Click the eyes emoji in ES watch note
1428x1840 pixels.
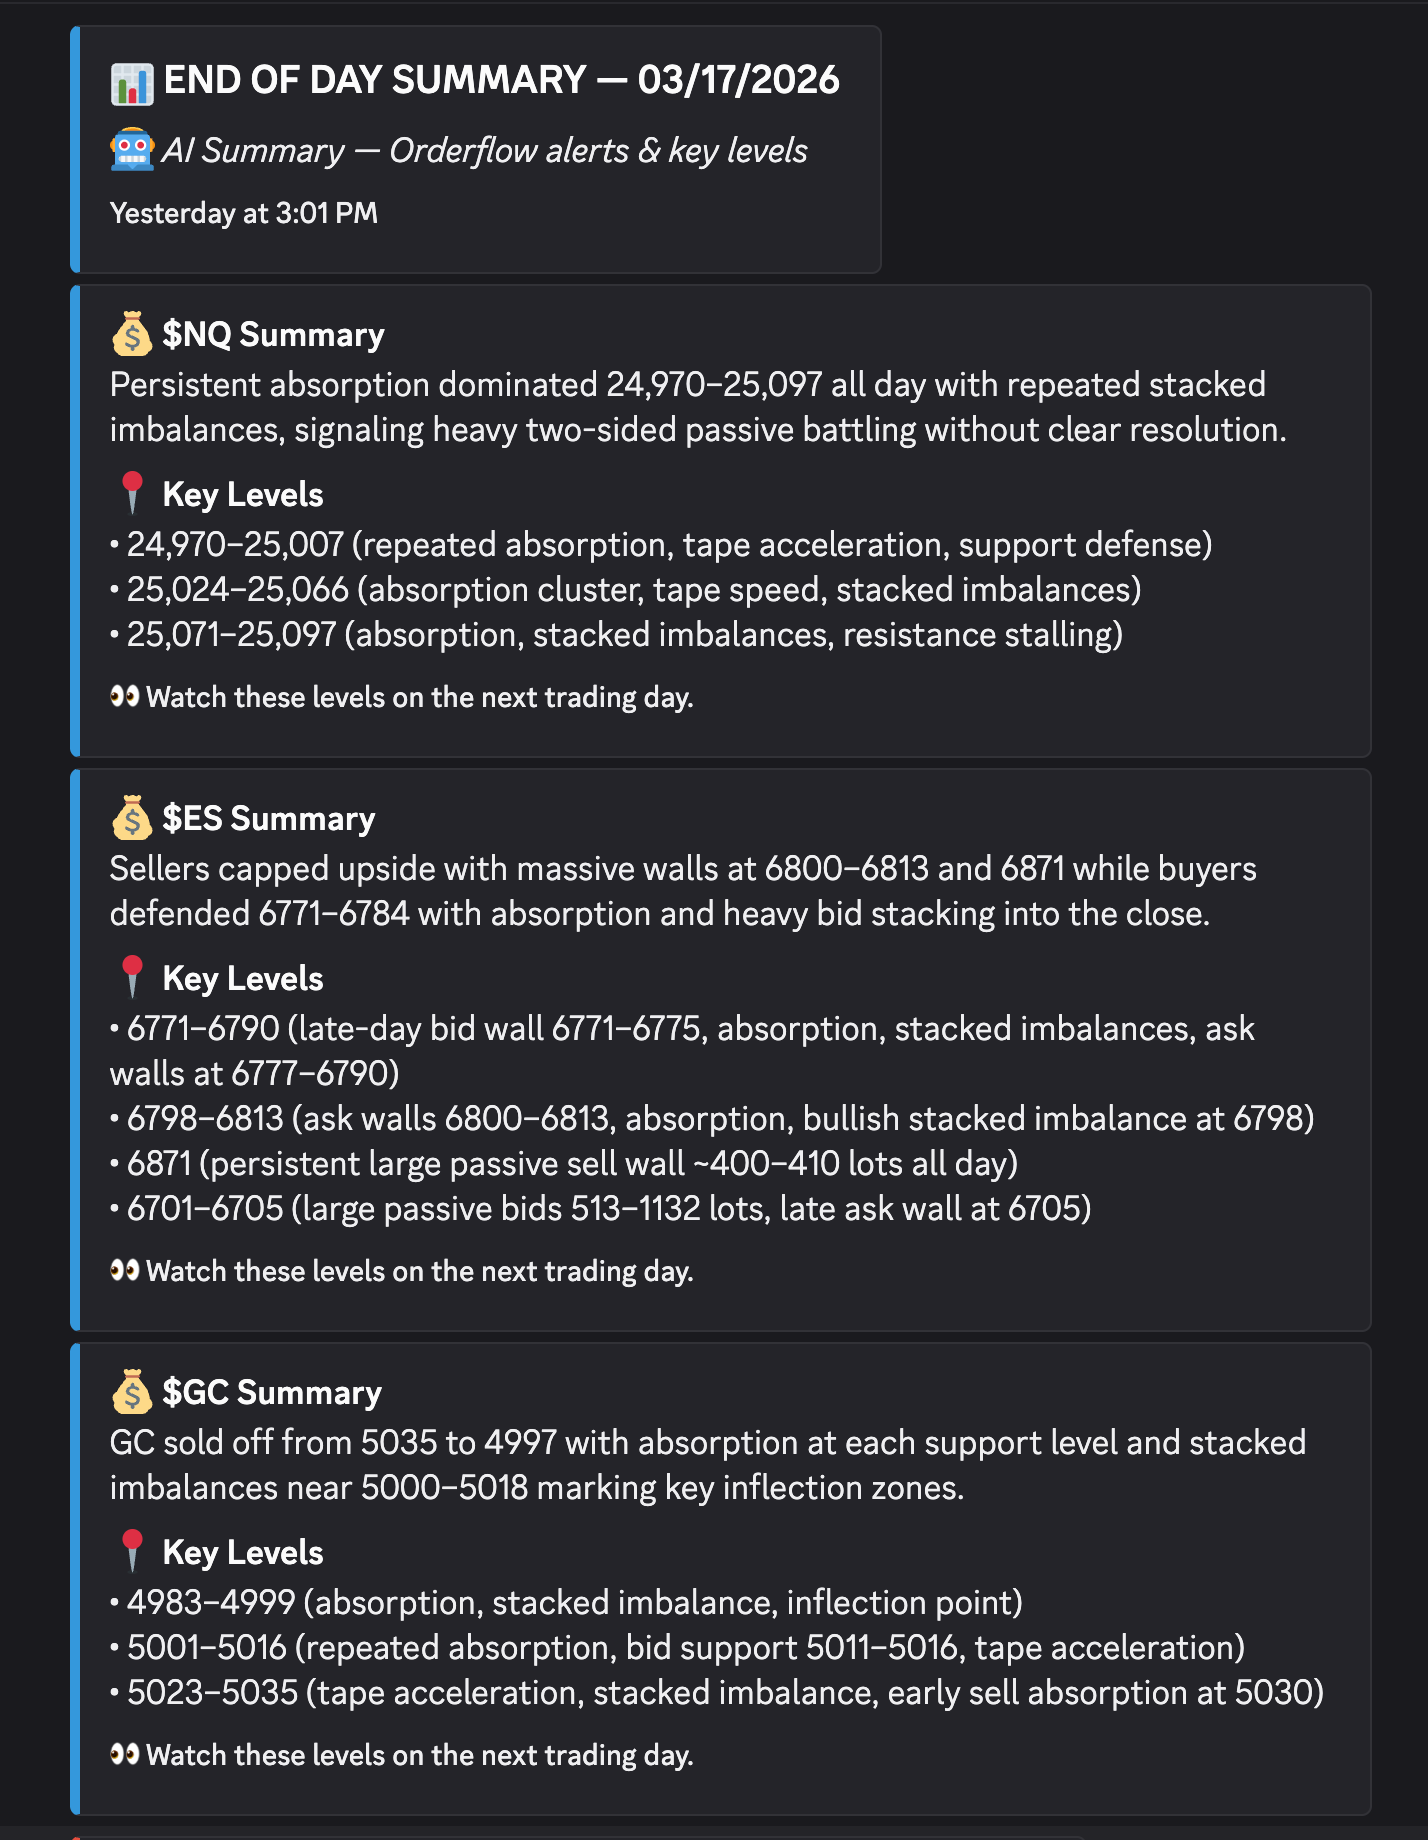coord(125,1270)
